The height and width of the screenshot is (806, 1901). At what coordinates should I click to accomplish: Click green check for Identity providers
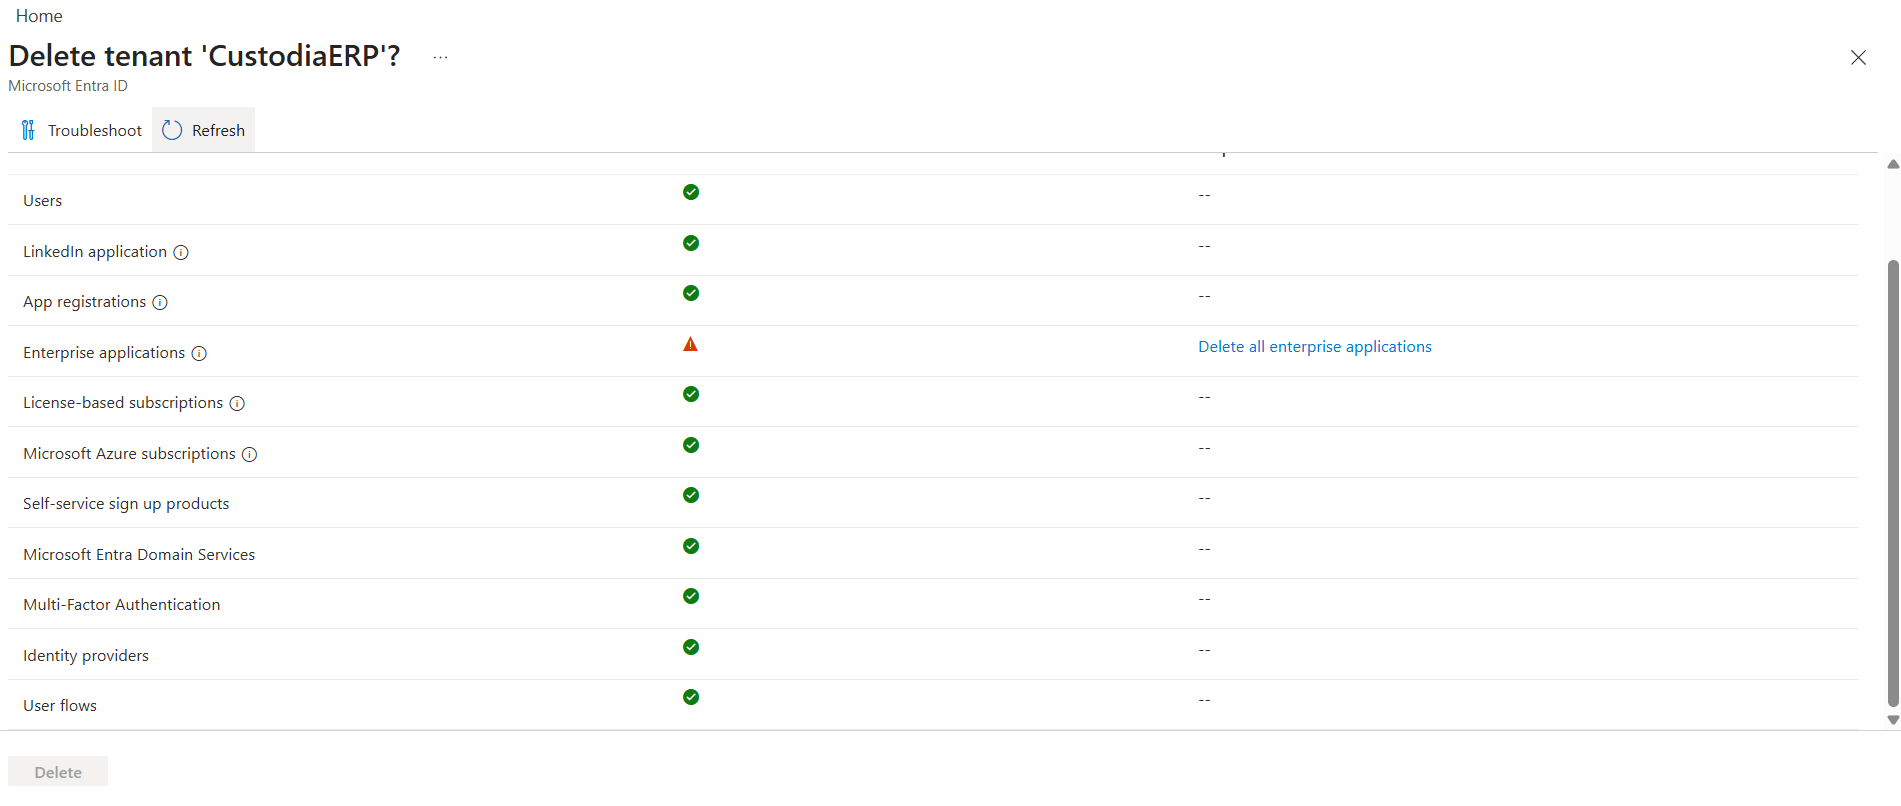pos(691,647)
